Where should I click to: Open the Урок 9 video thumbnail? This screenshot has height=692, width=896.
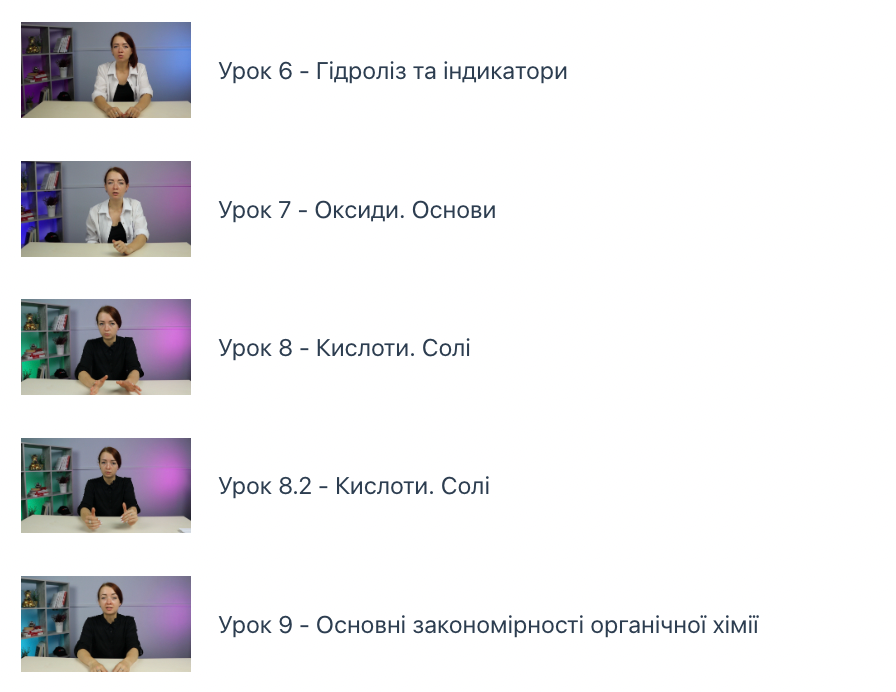tap(106, 623)
